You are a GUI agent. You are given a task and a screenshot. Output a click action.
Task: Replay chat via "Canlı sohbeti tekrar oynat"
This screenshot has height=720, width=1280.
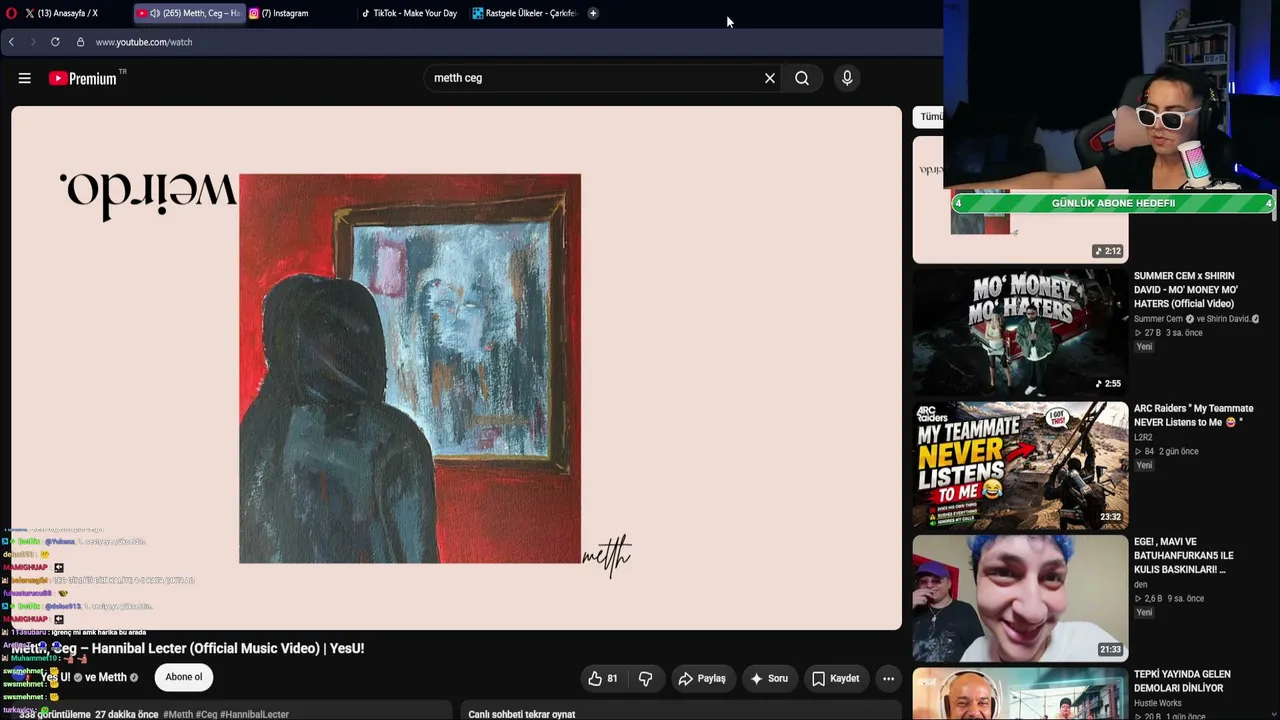522,714
